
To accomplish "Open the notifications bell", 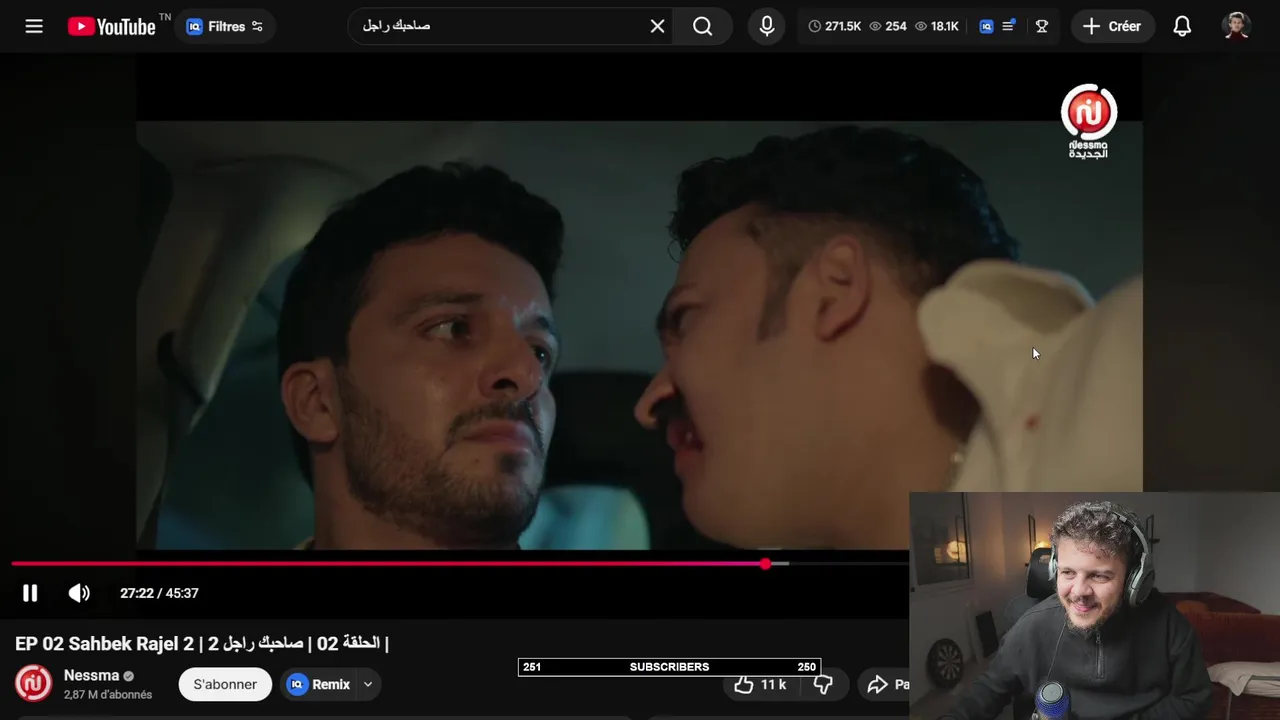I will [x=1182, y=26].
